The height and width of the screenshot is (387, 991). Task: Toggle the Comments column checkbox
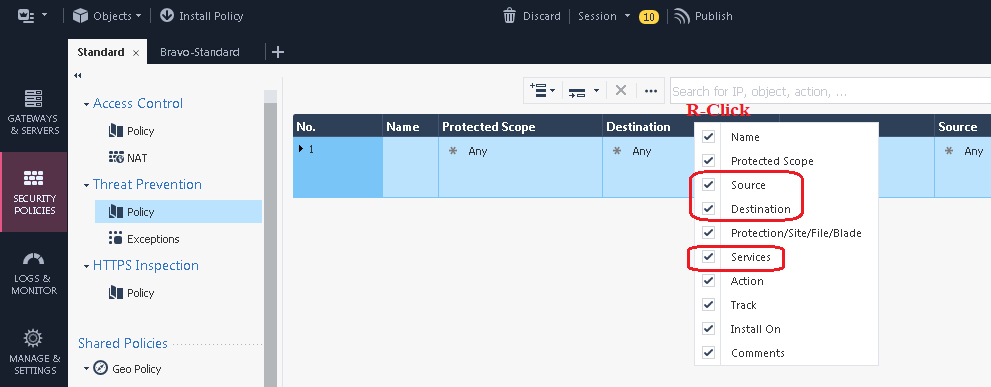pos(708,353)
